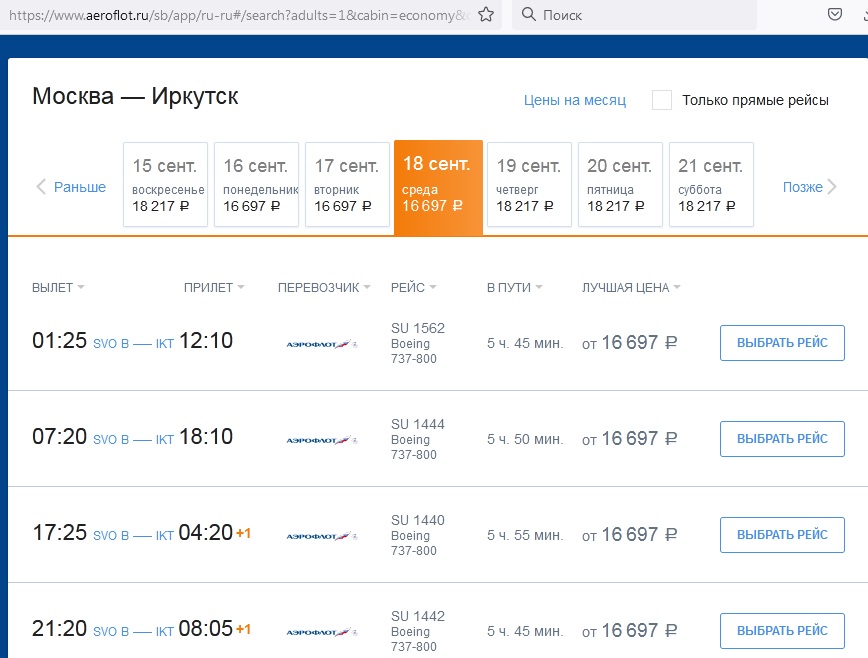Open the 'Цены на месяц' link
This screenshot has width=868, height=658.
coord(575,100)
